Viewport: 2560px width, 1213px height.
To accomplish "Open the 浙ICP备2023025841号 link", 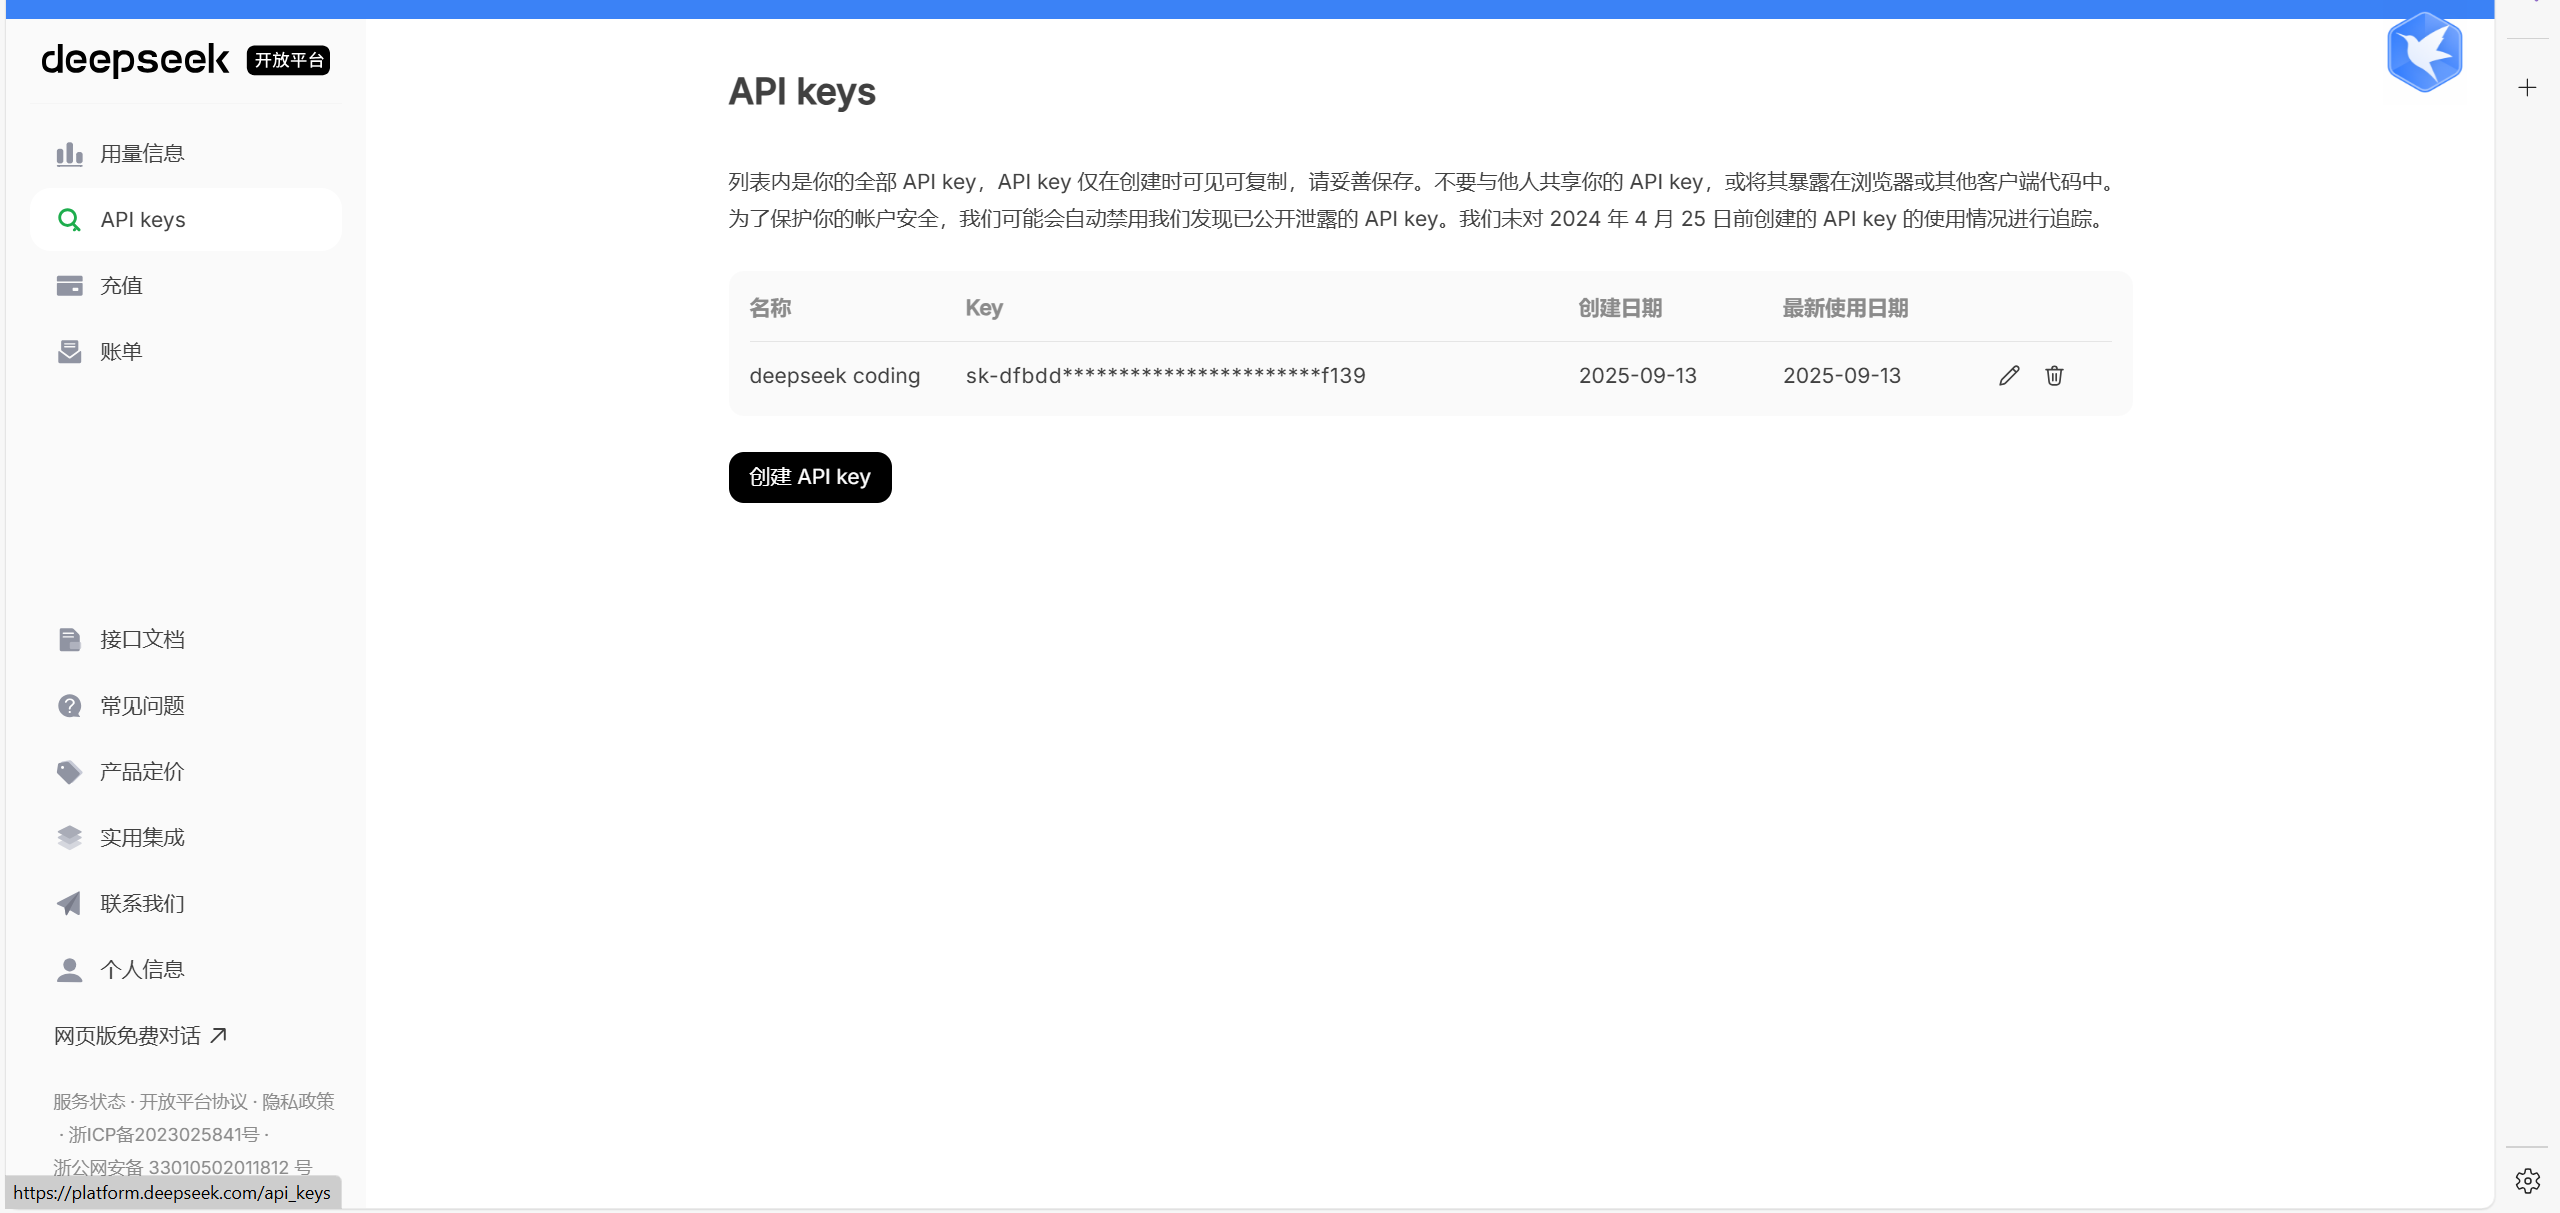I will tap(164, 1134).
